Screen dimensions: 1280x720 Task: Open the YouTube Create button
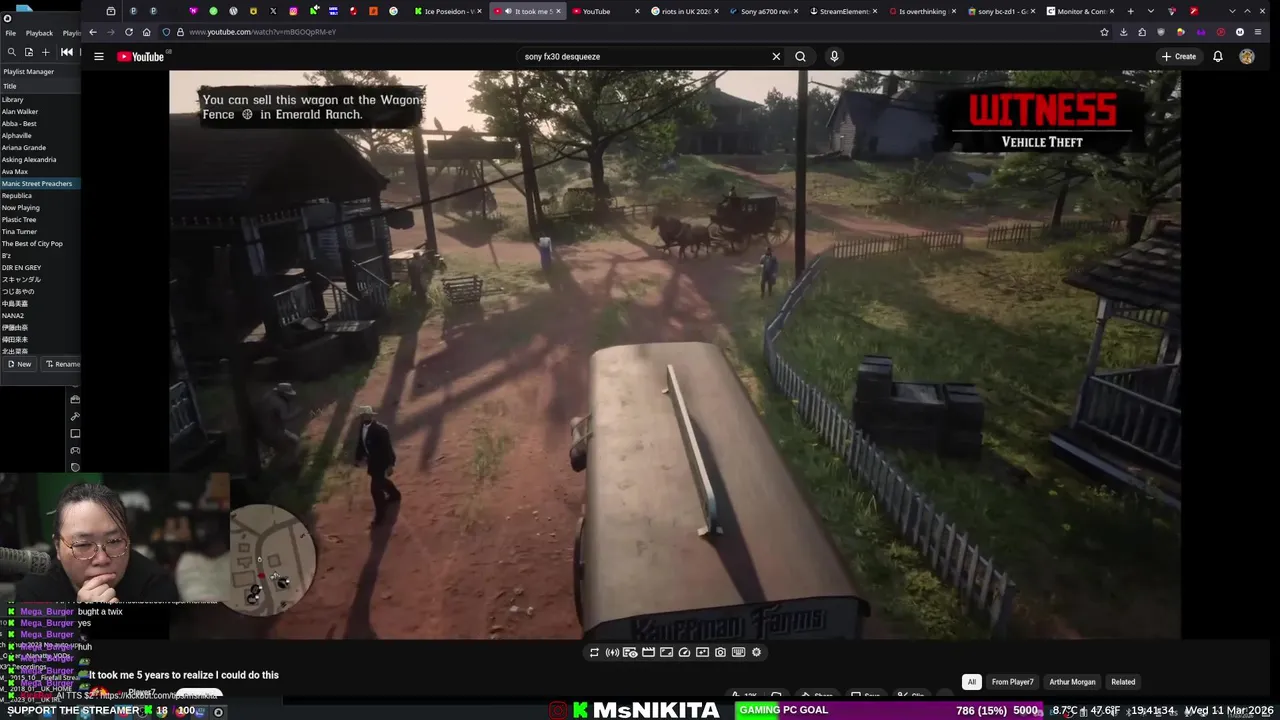coord(1179,56)
